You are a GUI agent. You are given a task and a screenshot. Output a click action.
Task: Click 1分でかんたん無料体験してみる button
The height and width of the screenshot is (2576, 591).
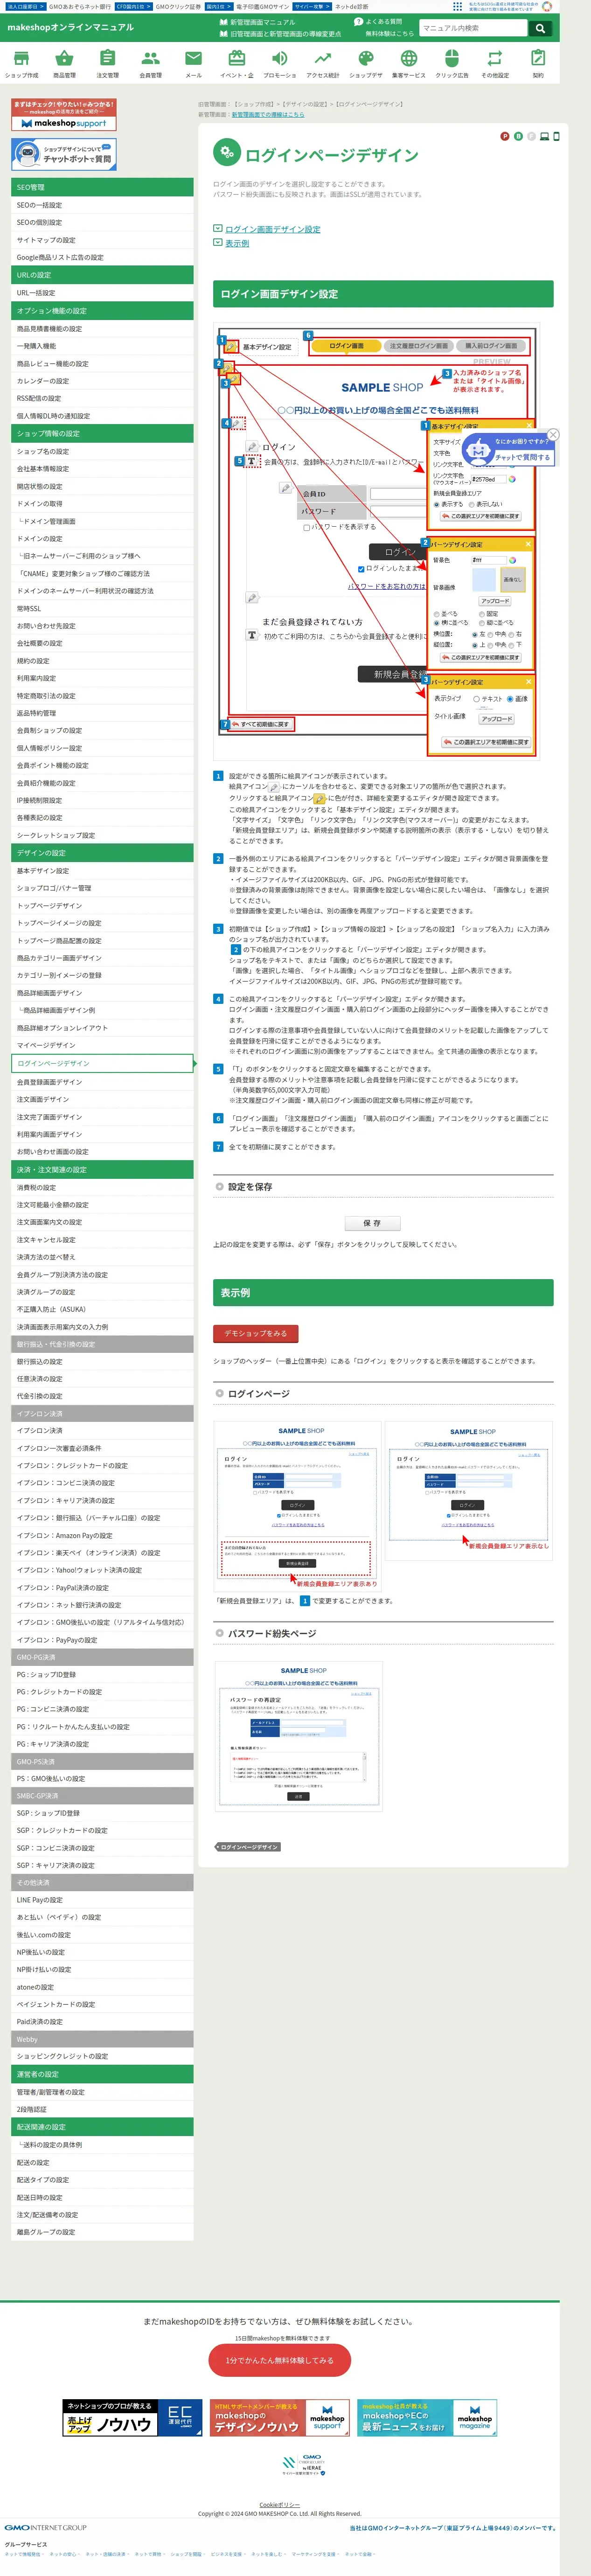click(x=280, y=2360)
